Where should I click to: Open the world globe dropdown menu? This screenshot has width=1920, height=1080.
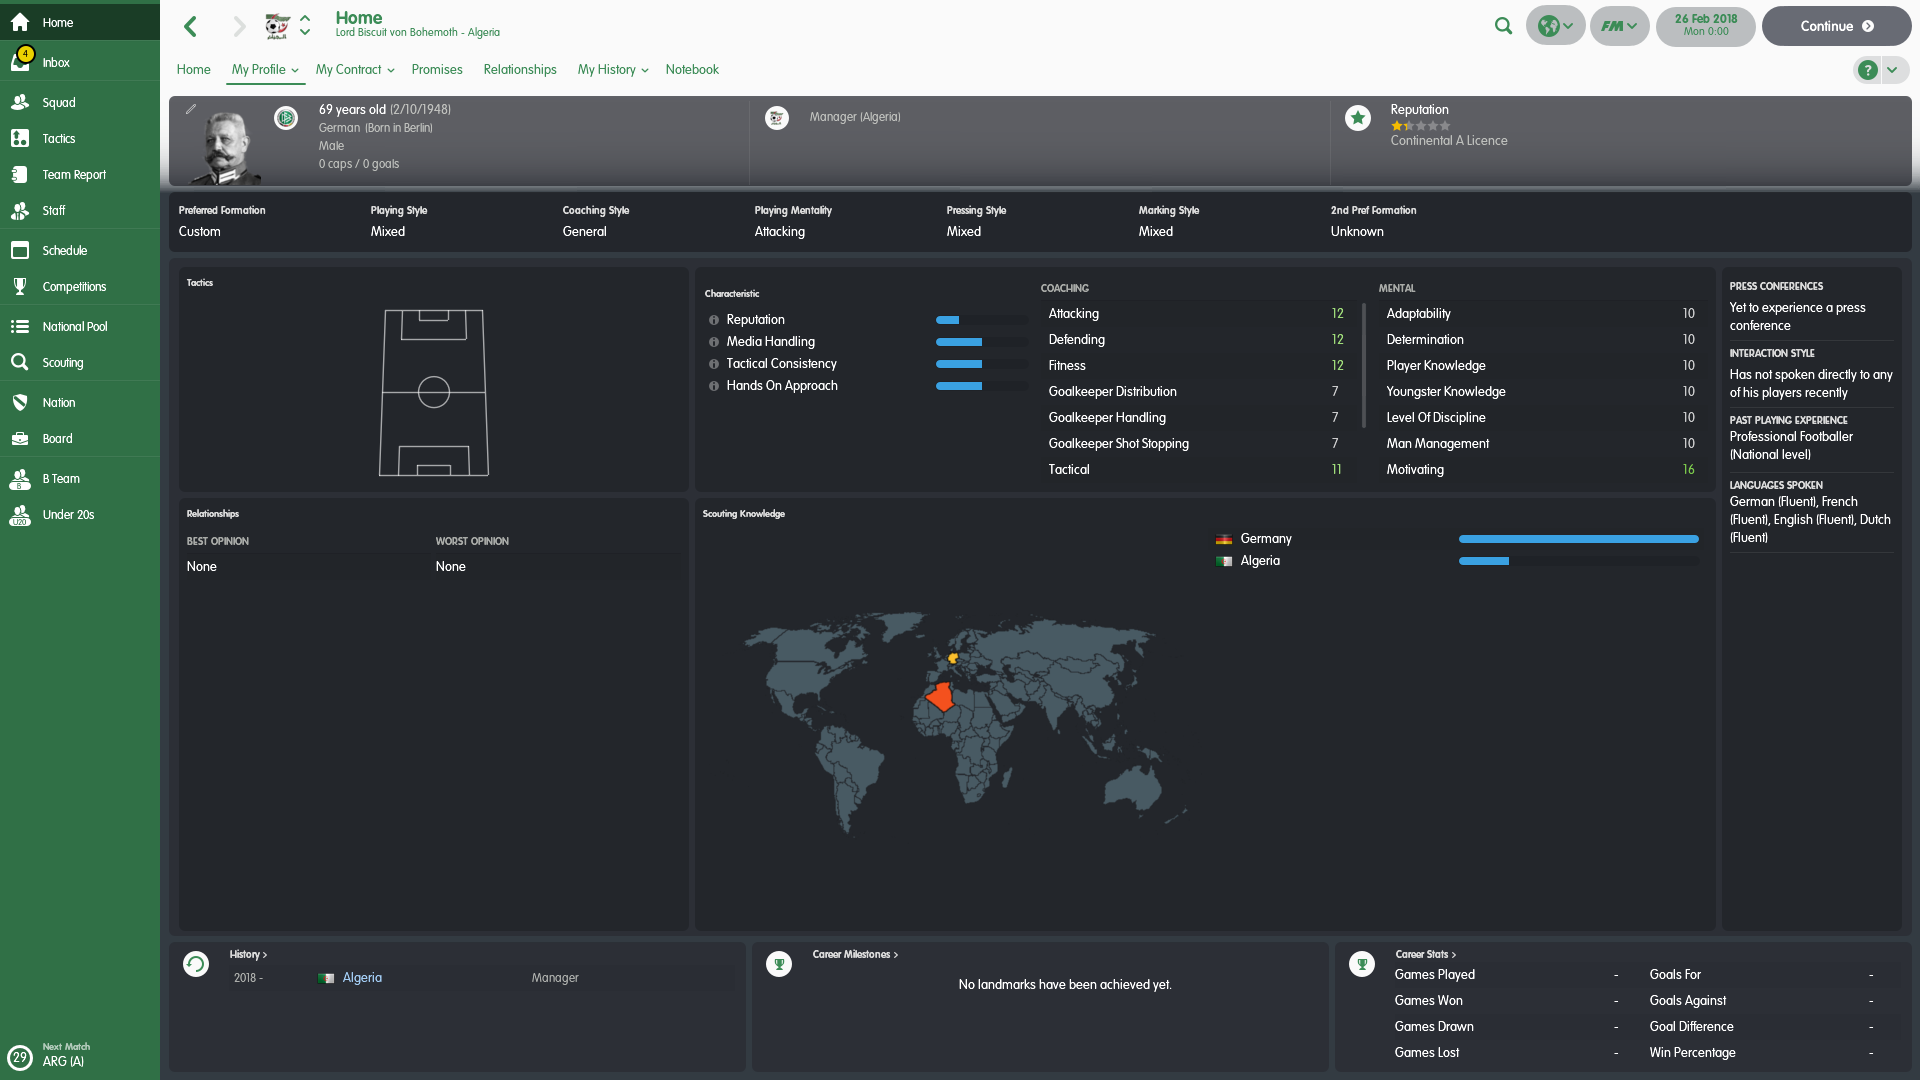pyautogui.click(x=1555, y=26)
